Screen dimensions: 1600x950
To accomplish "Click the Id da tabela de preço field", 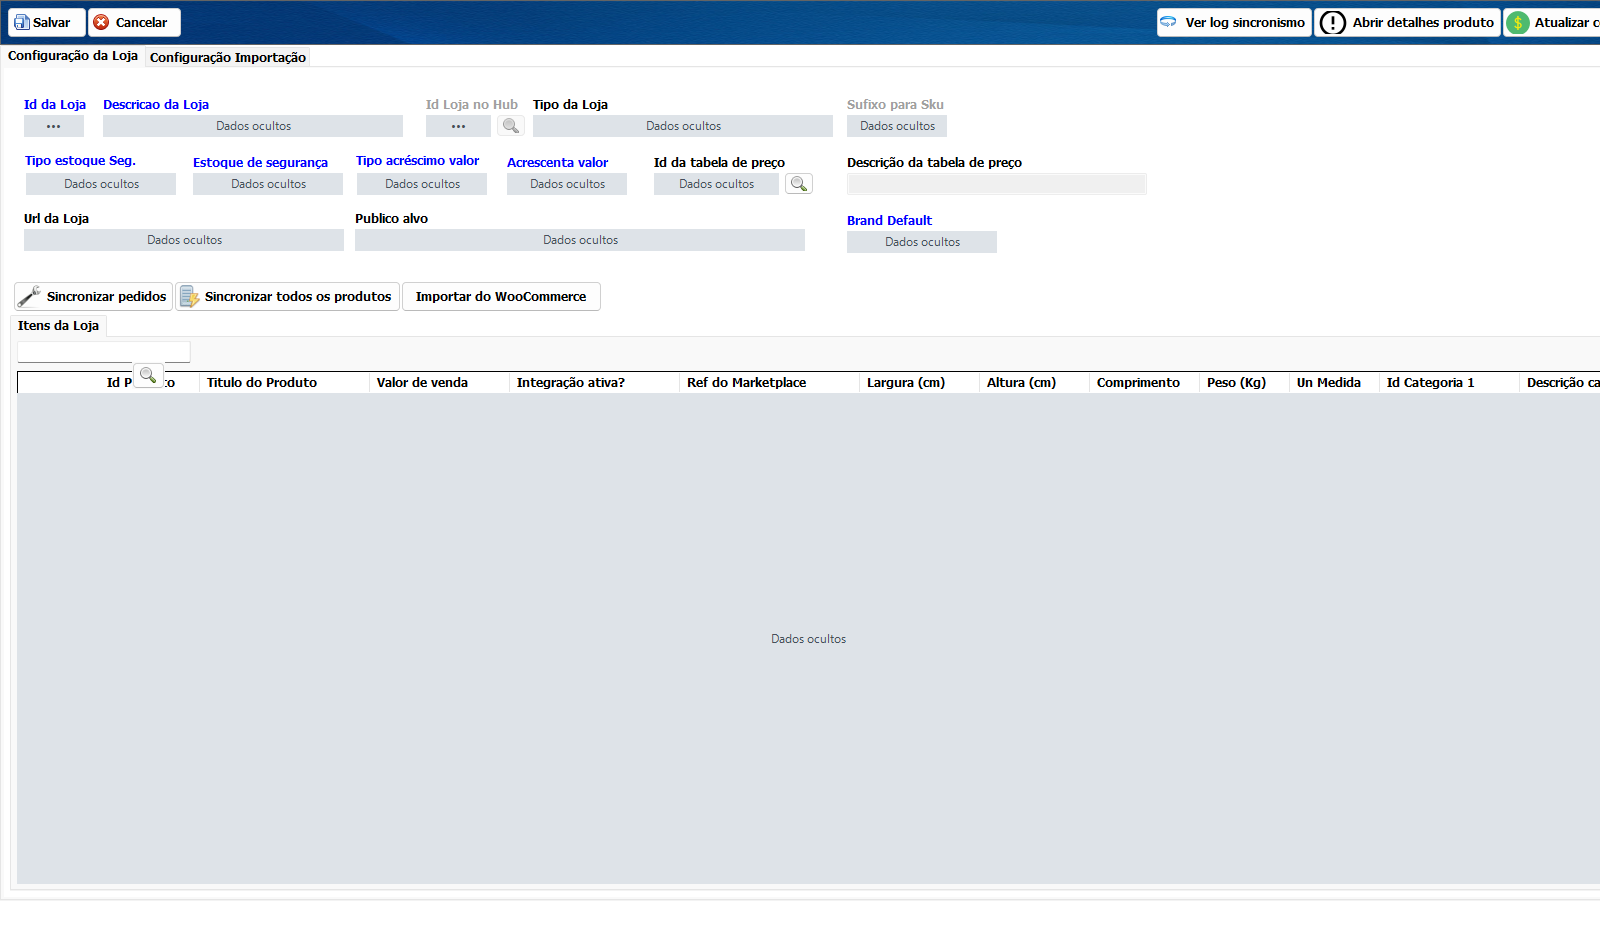I will [x=716, y=184].
